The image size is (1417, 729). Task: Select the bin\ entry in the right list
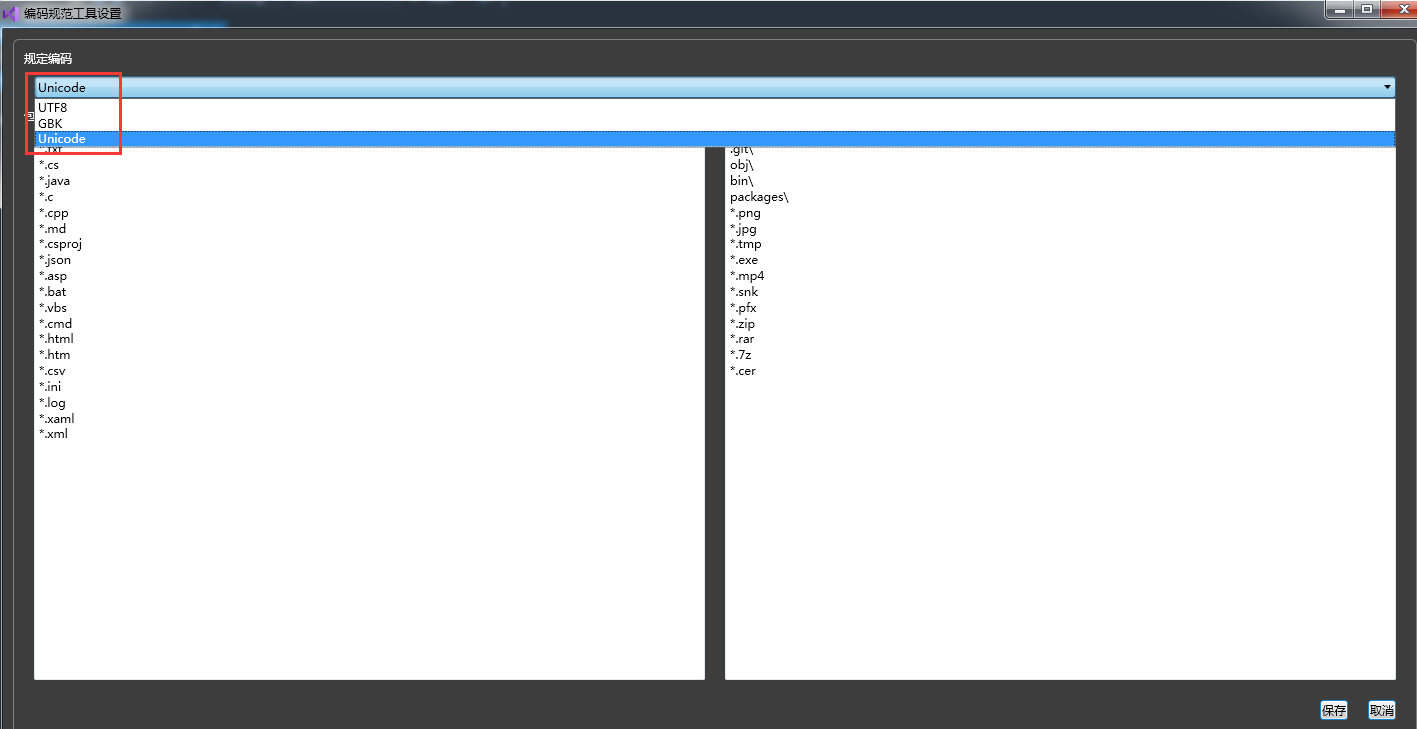[x=741, y=181]
